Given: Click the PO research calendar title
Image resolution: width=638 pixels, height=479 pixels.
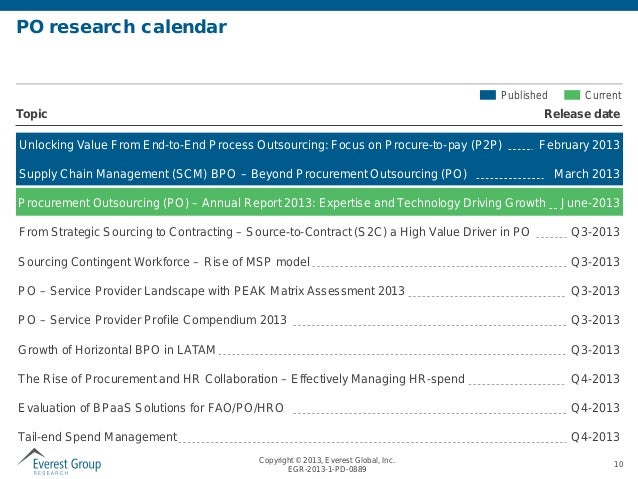Looking at the screenshot, I should tap(121, 26).
